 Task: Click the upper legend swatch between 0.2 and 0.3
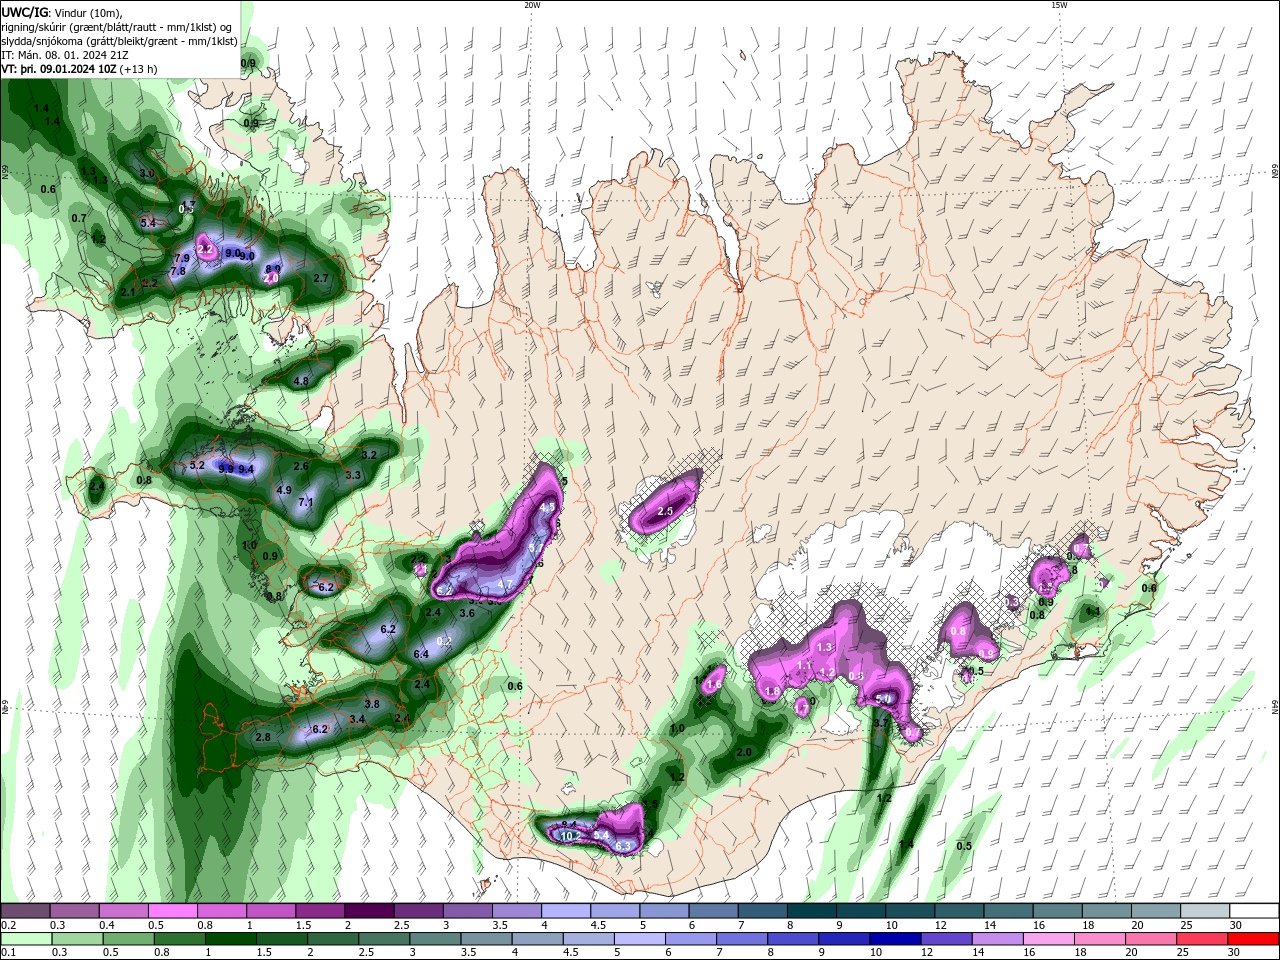[26, 911]
